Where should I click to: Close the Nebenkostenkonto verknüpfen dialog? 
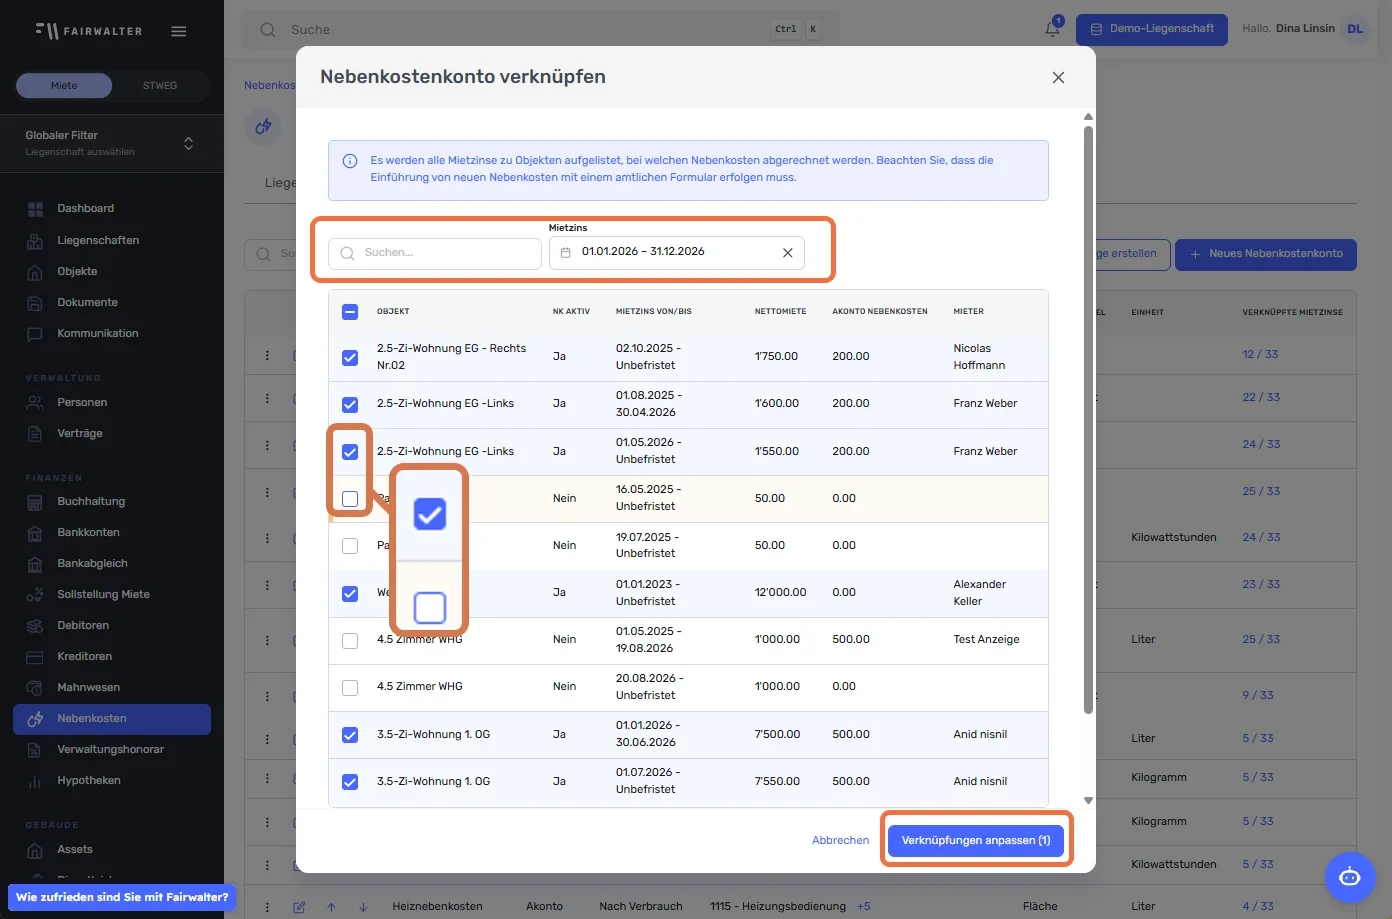(1058, 78)
